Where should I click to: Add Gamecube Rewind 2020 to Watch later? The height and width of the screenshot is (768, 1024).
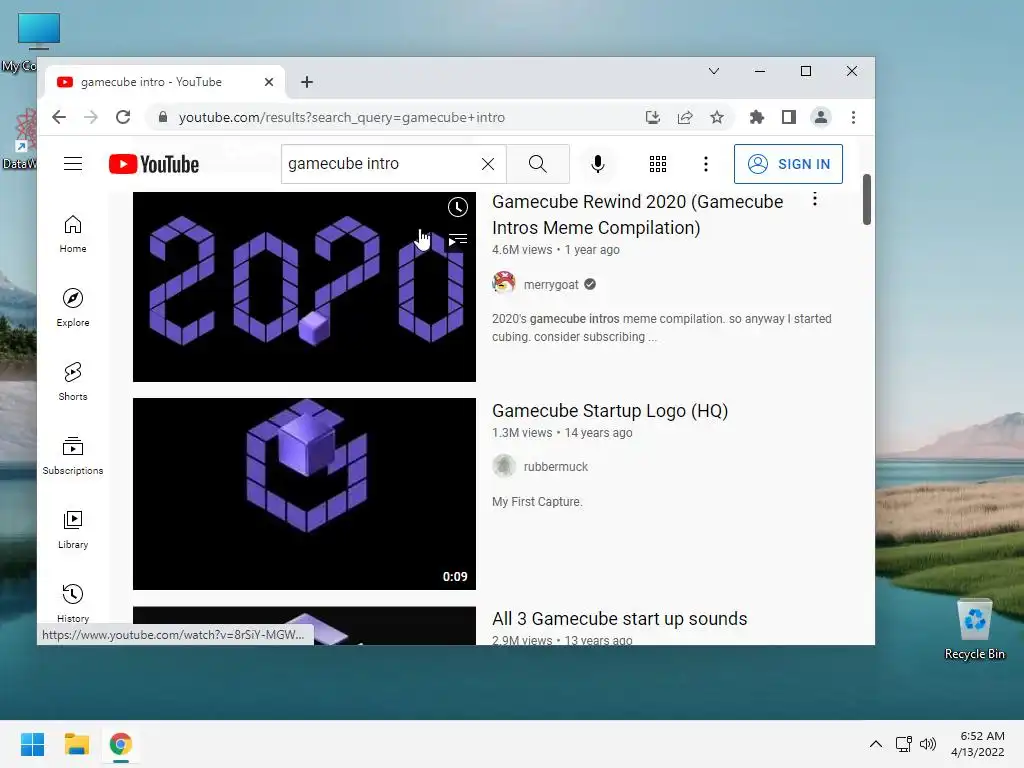(x=458, y=207)
